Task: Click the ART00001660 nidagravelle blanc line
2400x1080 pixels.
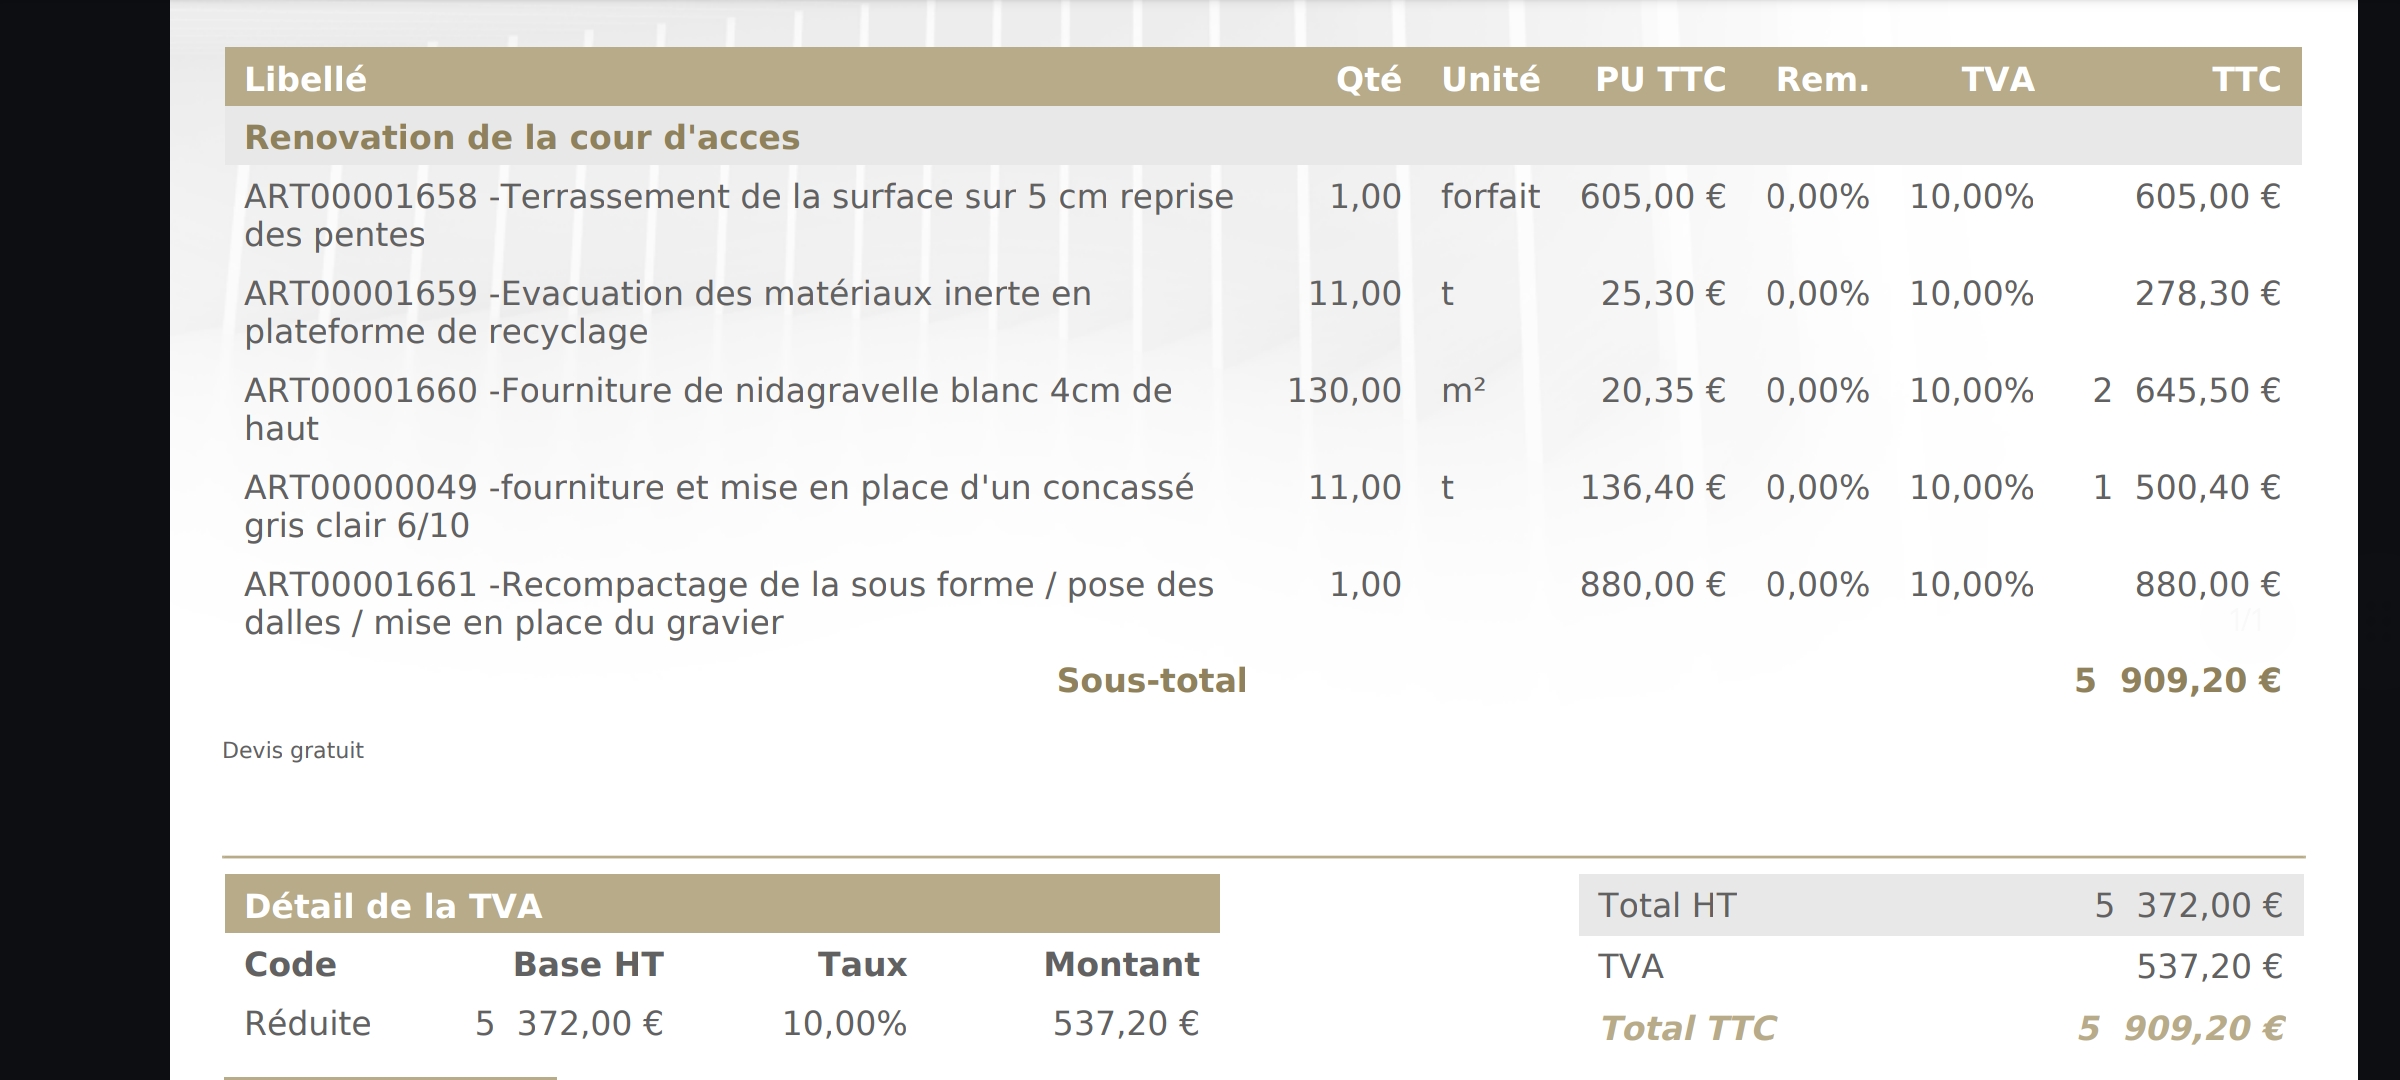Action: pos(707,409)
